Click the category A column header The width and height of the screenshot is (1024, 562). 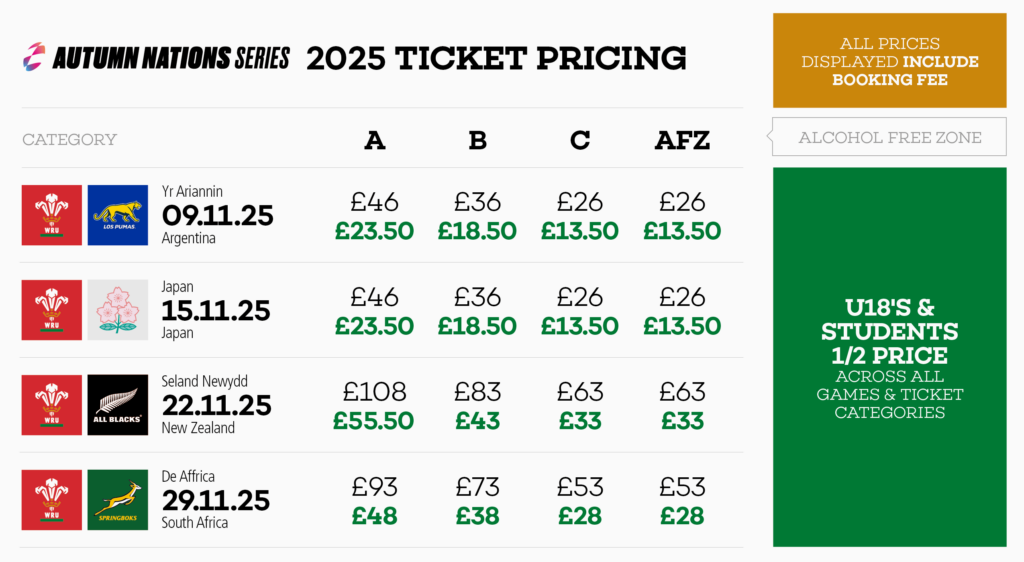pyautogui.click(x=375, y=141)
